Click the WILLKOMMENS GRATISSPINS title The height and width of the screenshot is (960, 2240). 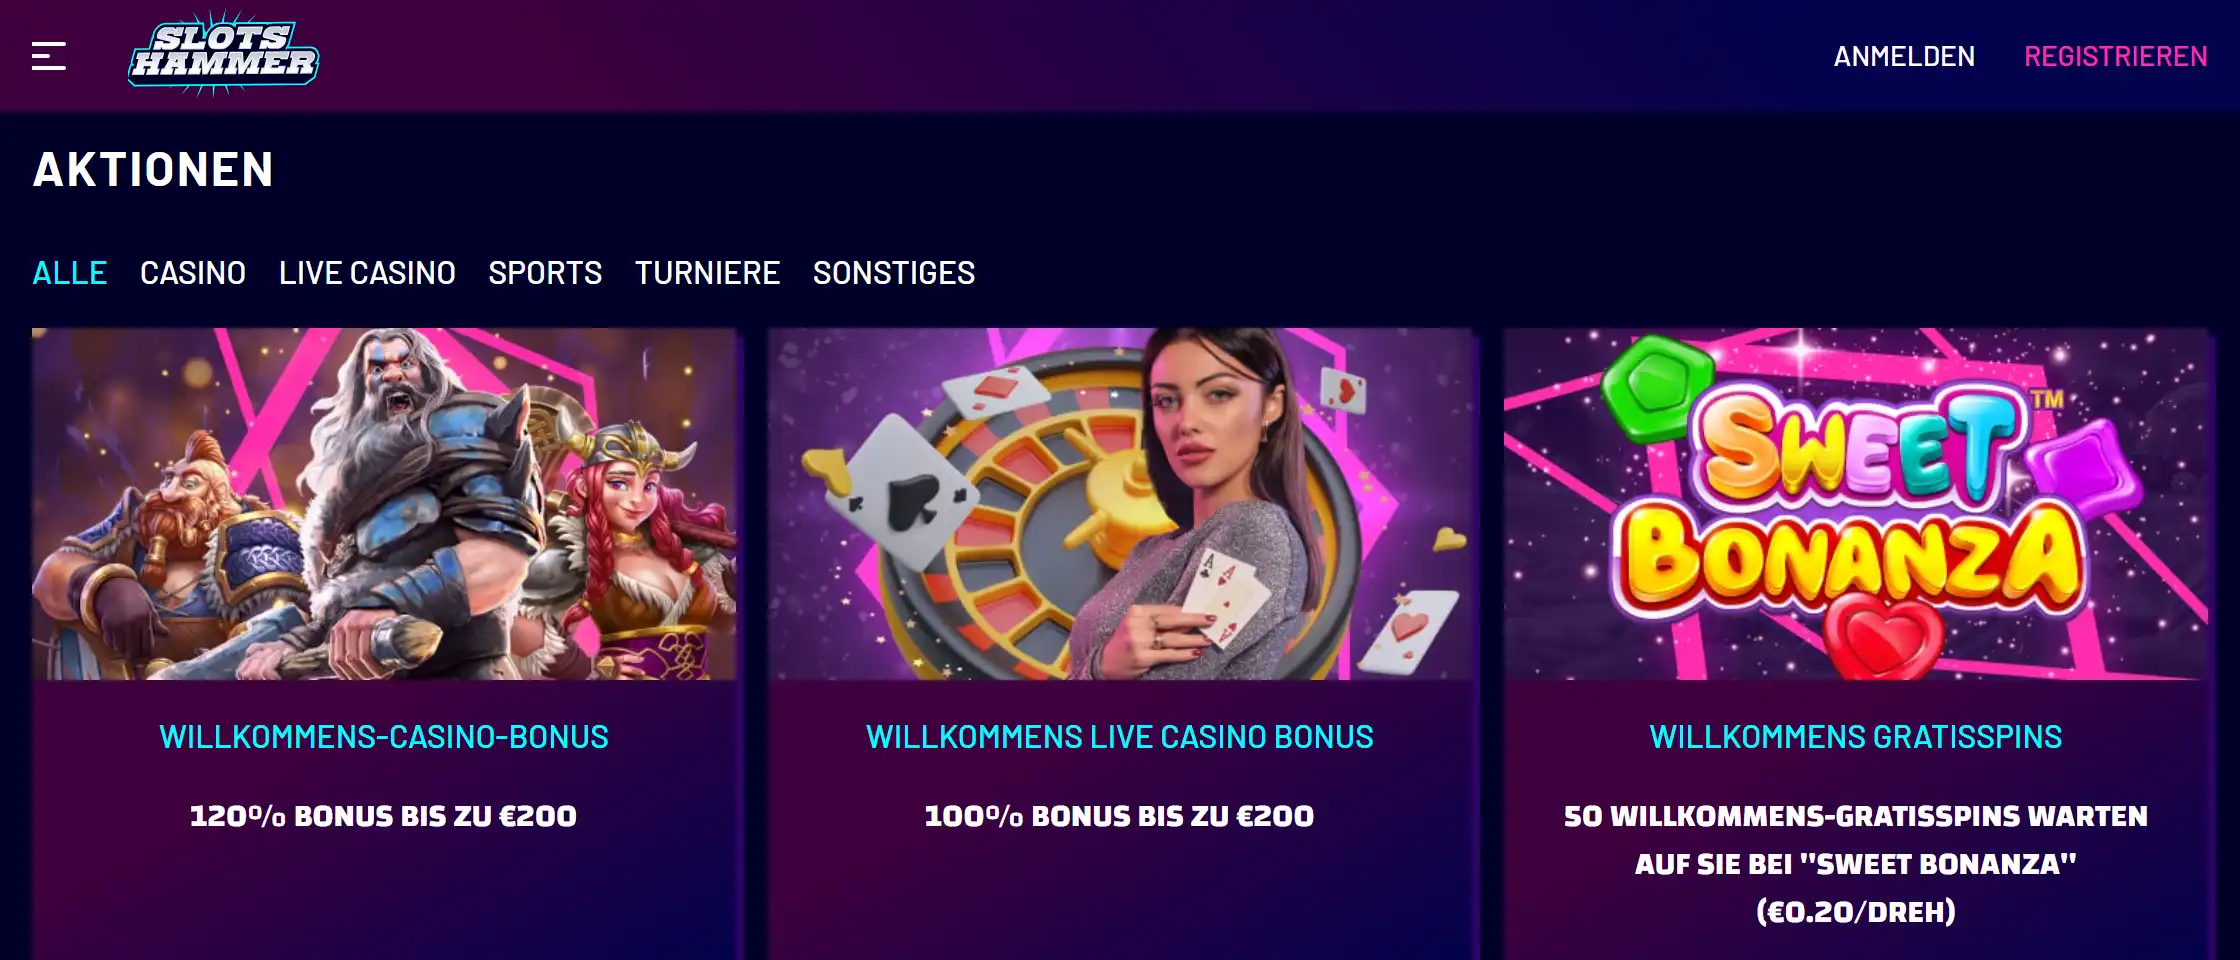click(x=1856, y=737)
